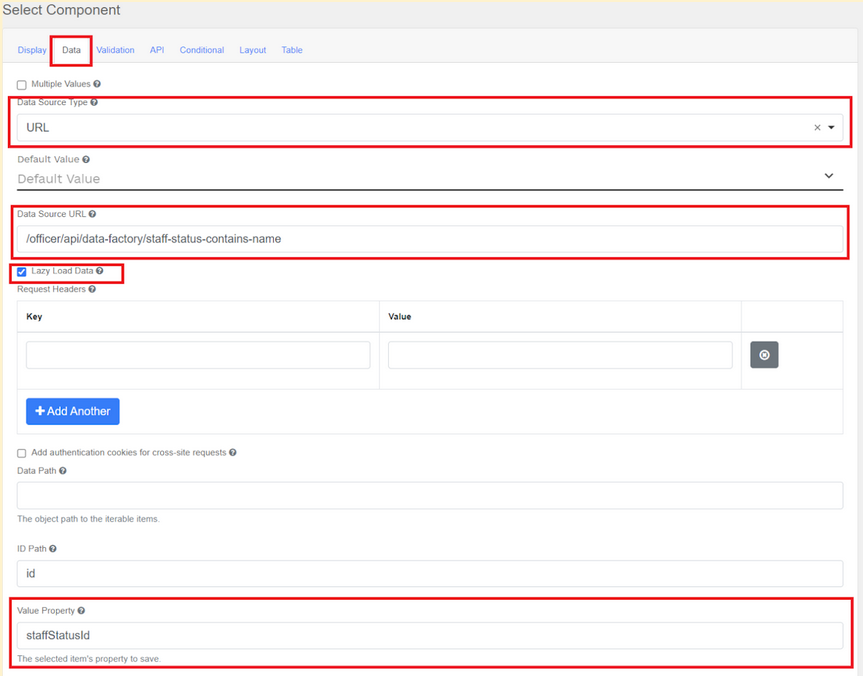The height and width of the screenshot is (676, 863).
Task: Open the Conditional tab
Action: coord(201,50)
